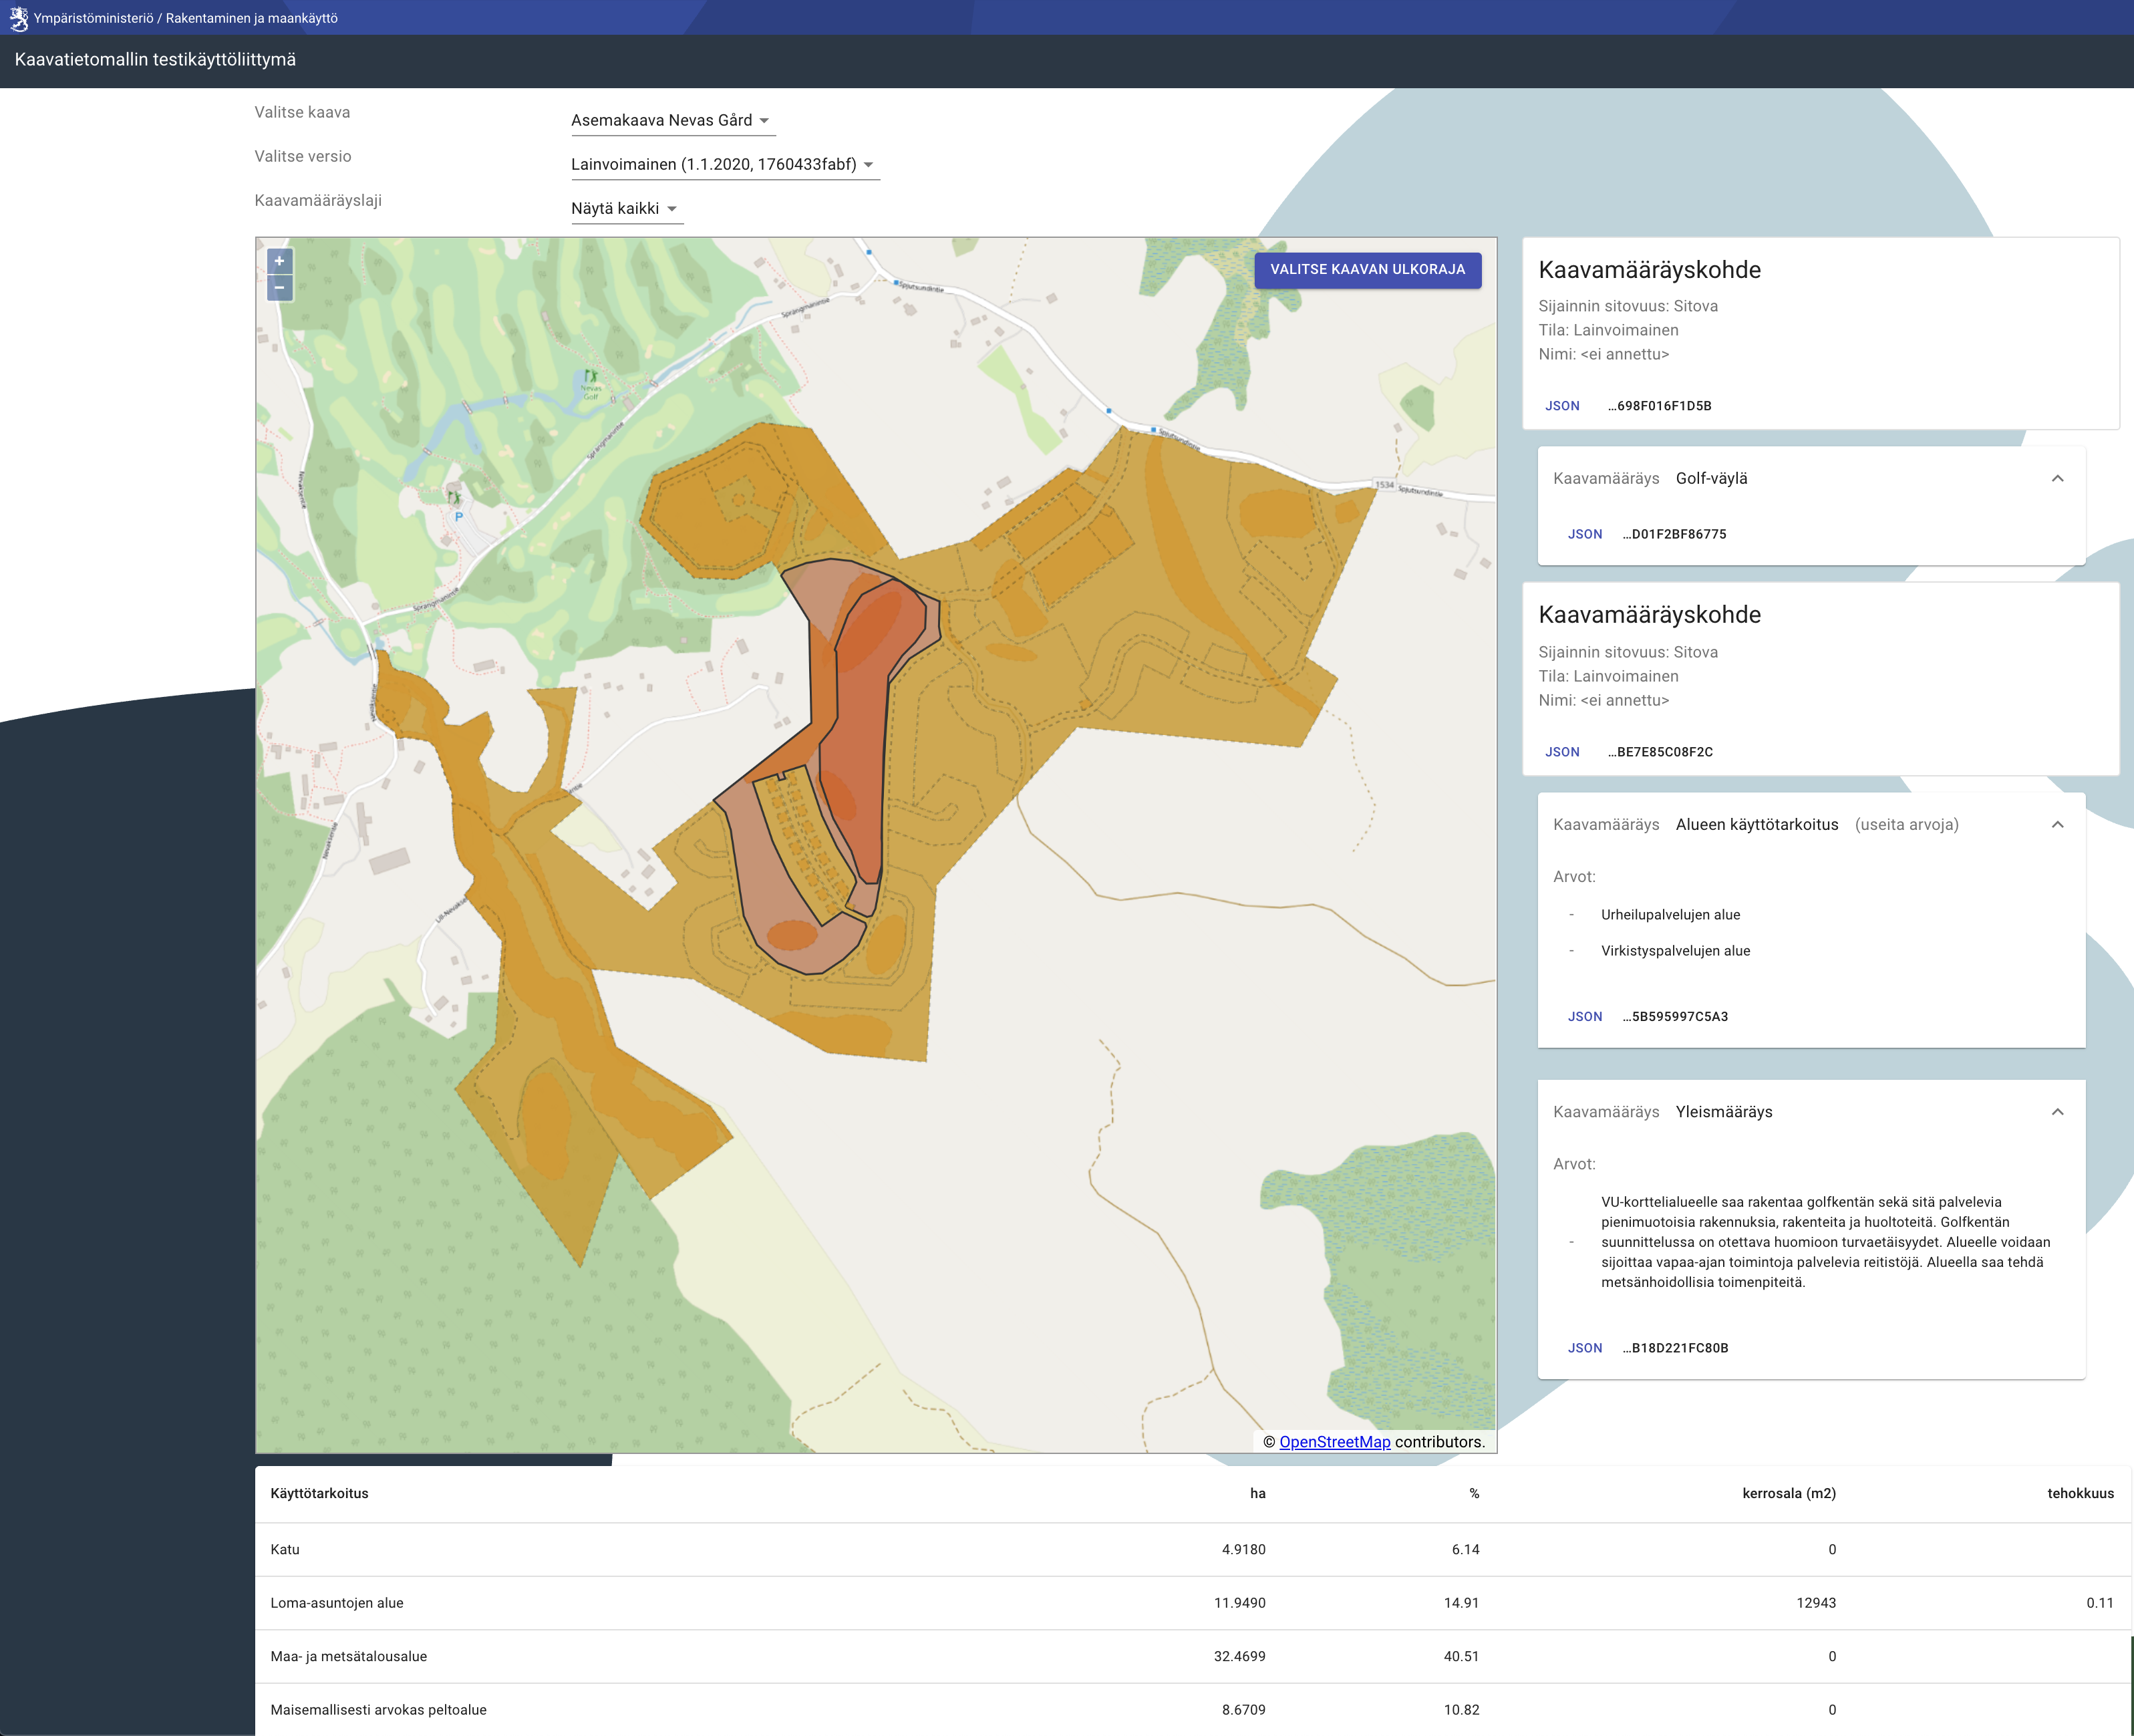Click the first Kaavamääräyskohde card heading
This screenshot has height=1736, width=2134.
click(1649, 270)
